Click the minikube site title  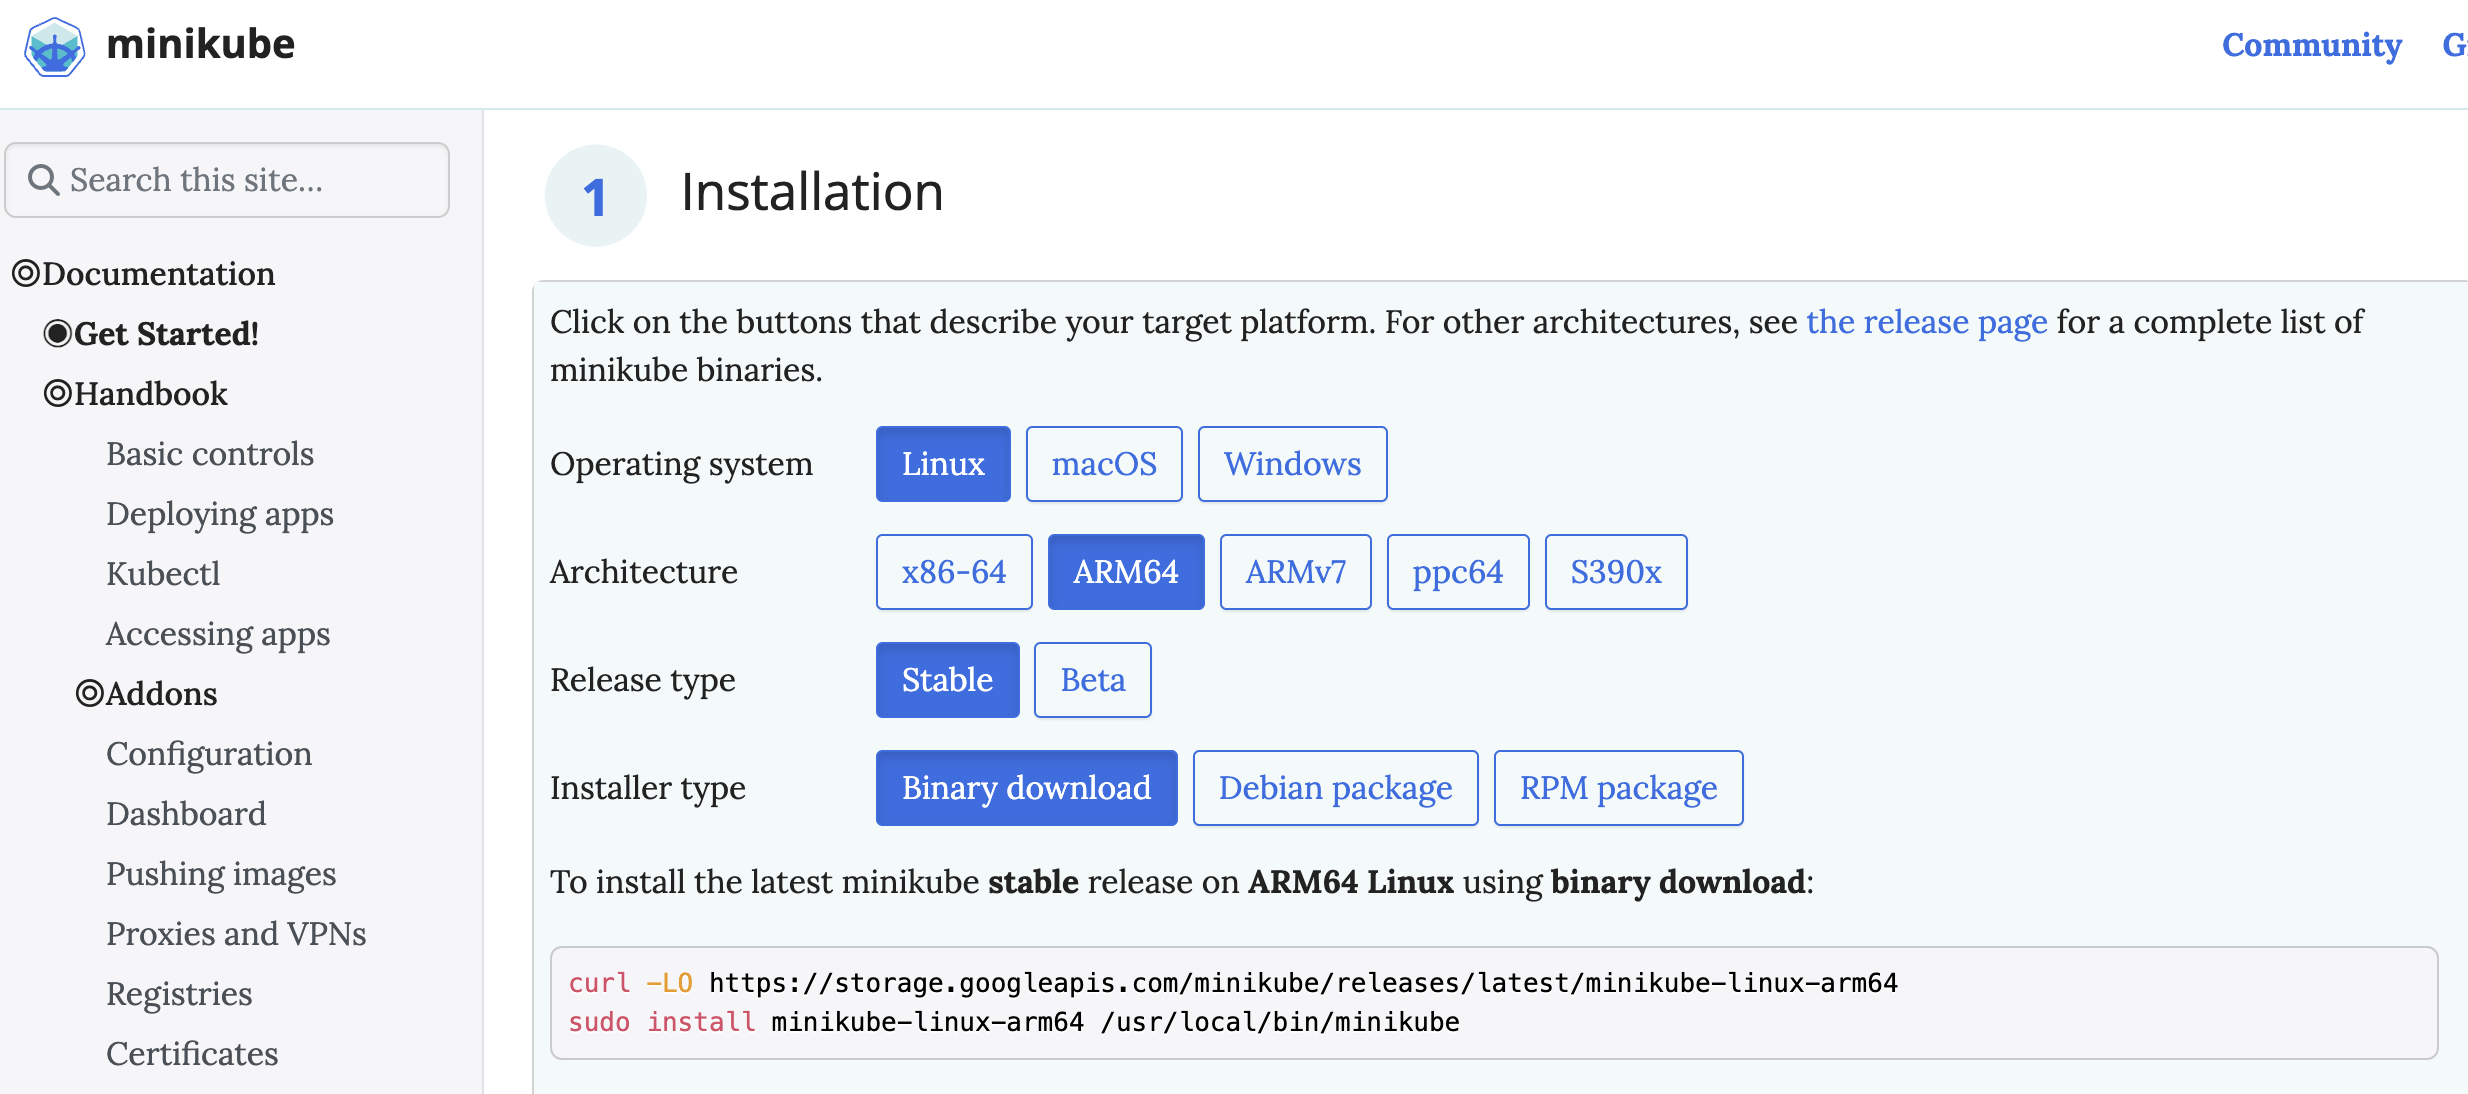pyautogui.click(x=200, y=44)
